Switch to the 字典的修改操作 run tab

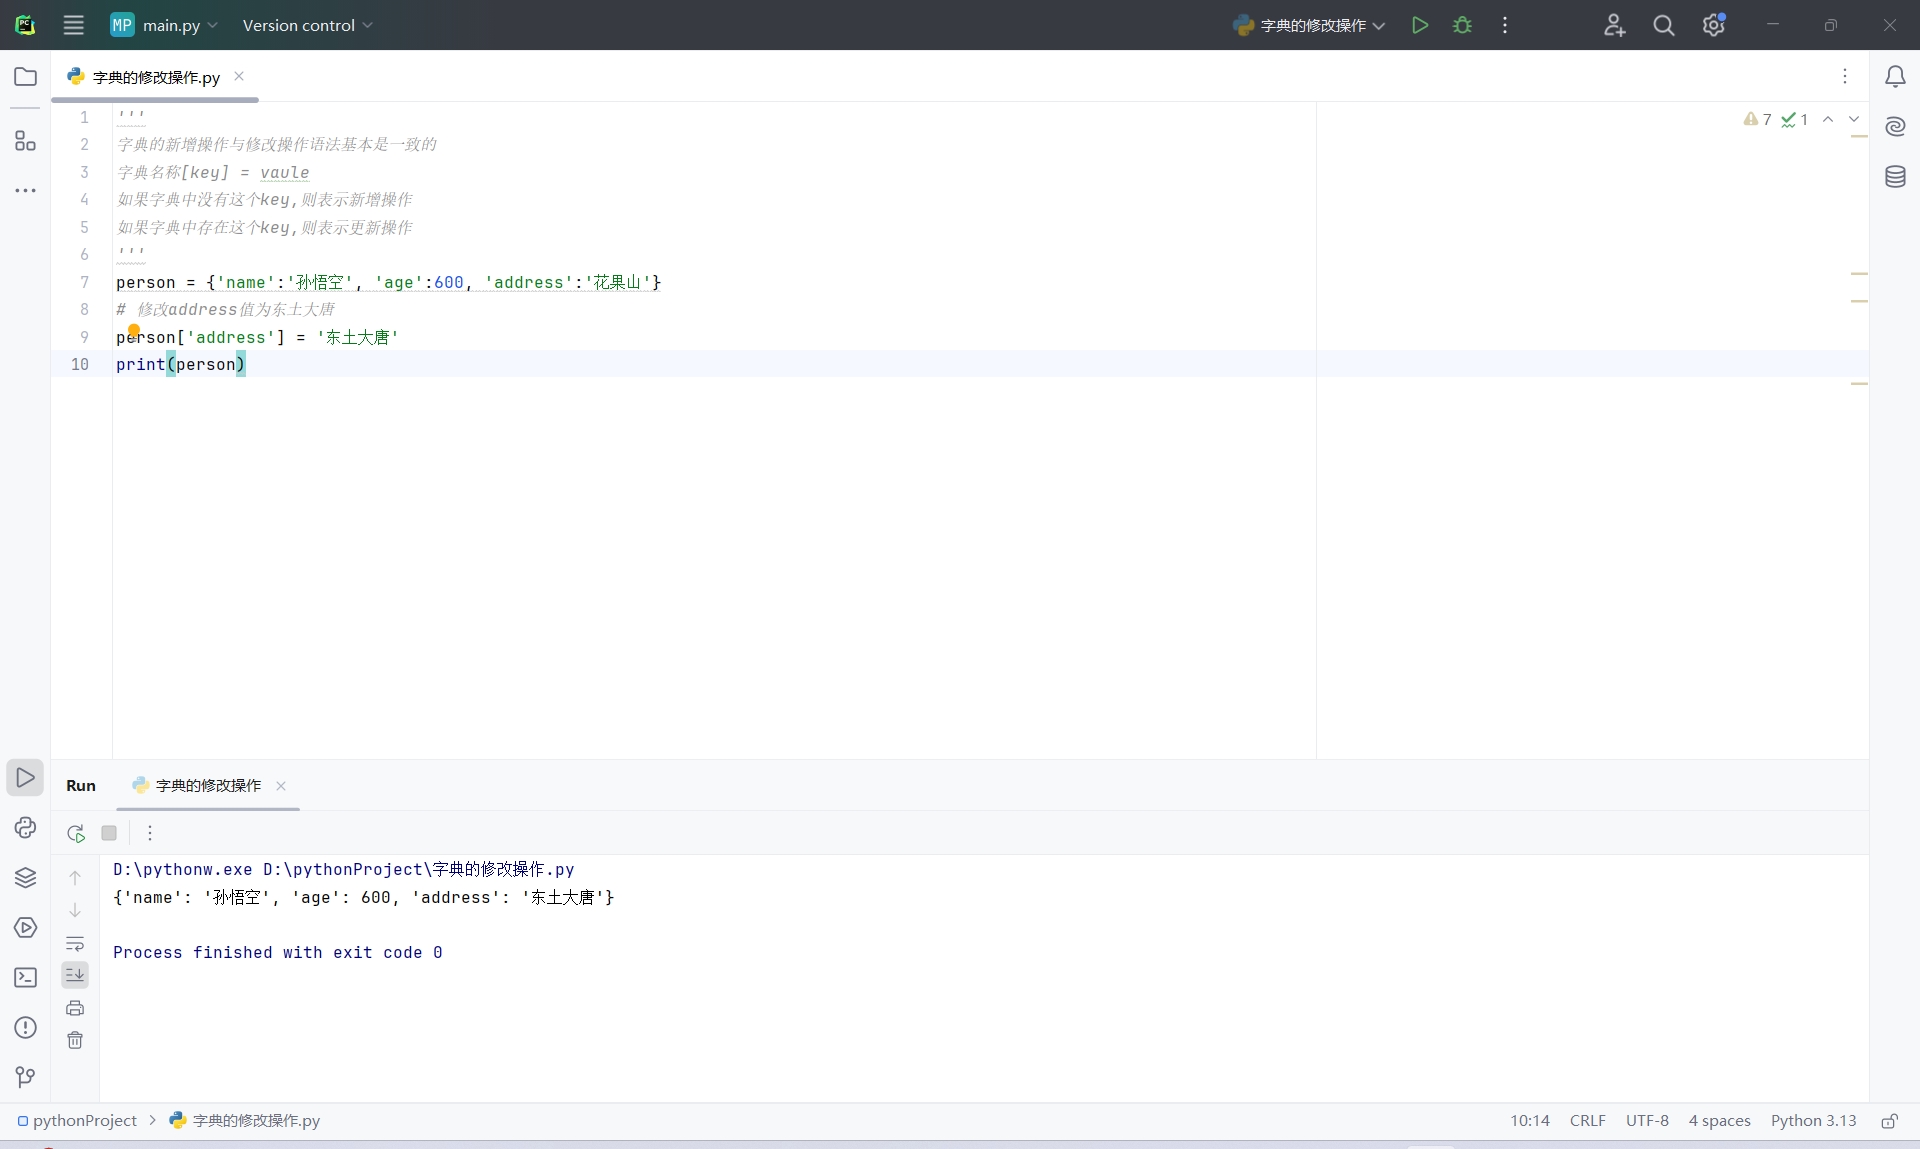point(208,786)
